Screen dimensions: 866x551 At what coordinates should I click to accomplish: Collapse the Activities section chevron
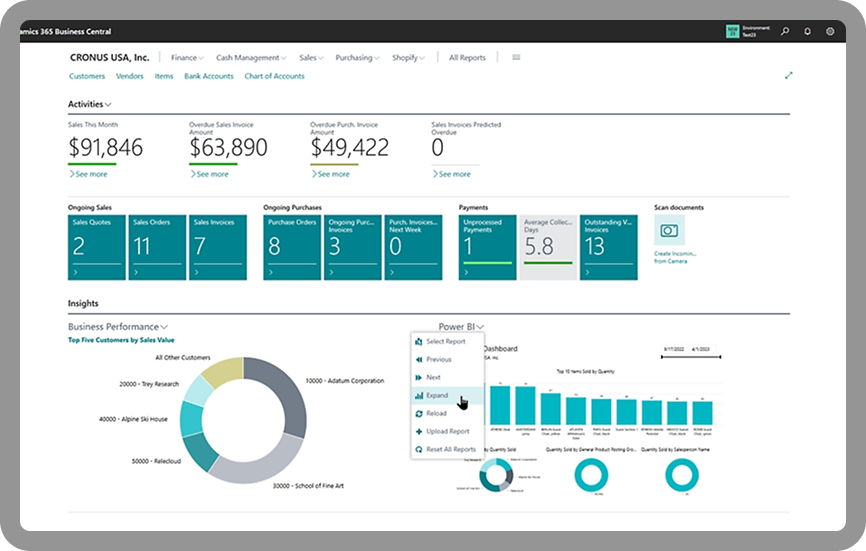(108, 104)
